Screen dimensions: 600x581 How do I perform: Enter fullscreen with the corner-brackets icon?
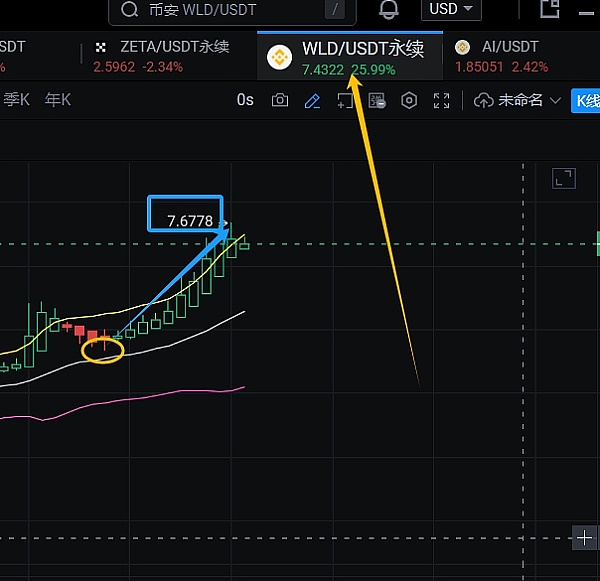click(x=441, y=100)
